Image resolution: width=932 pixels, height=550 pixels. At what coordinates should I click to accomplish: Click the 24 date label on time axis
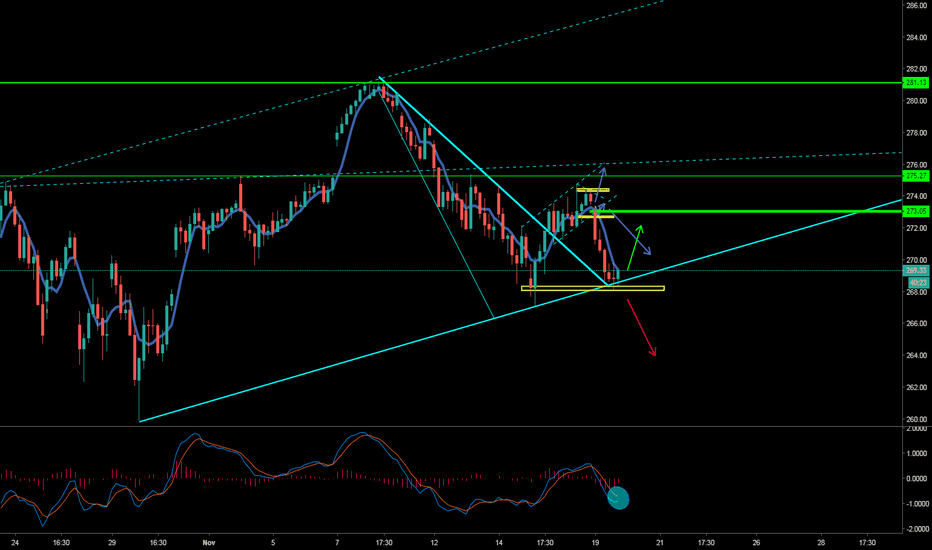[x=15, y=542]
